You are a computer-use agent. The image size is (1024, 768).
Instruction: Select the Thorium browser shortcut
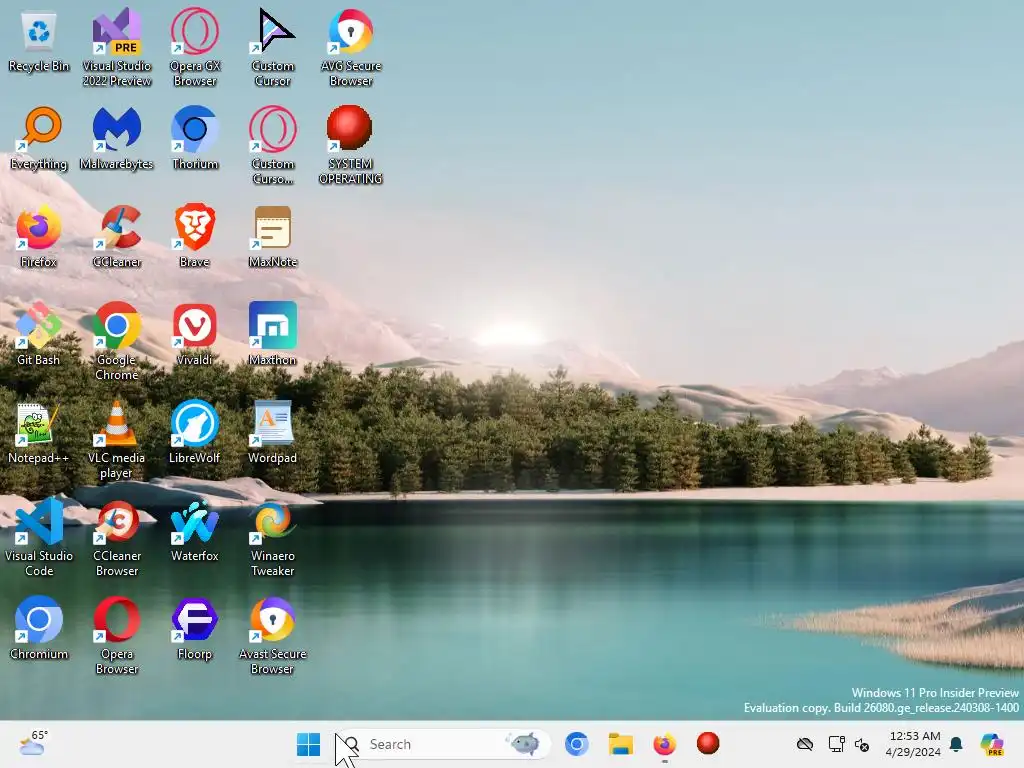click(195, 138)
